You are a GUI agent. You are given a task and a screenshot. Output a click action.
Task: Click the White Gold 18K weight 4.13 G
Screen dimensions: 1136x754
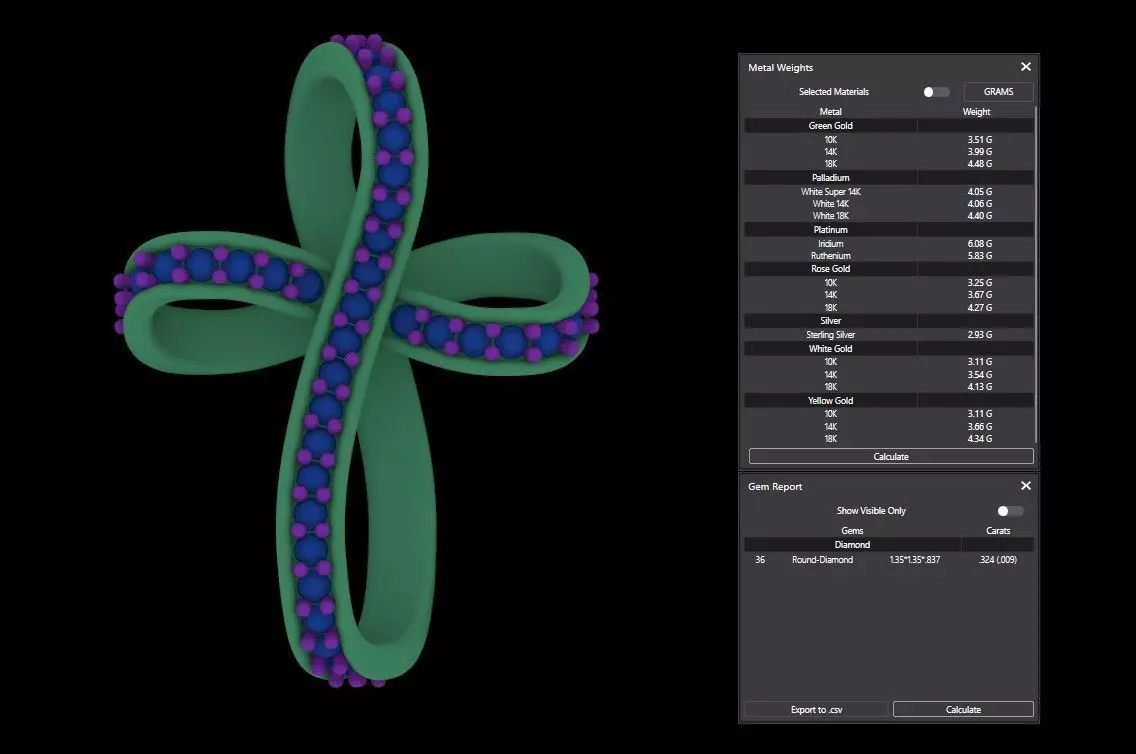(980, 387)
